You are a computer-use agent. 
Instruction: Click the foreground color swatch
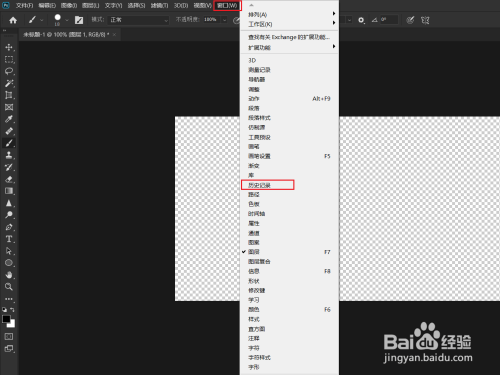pos(6,319)
